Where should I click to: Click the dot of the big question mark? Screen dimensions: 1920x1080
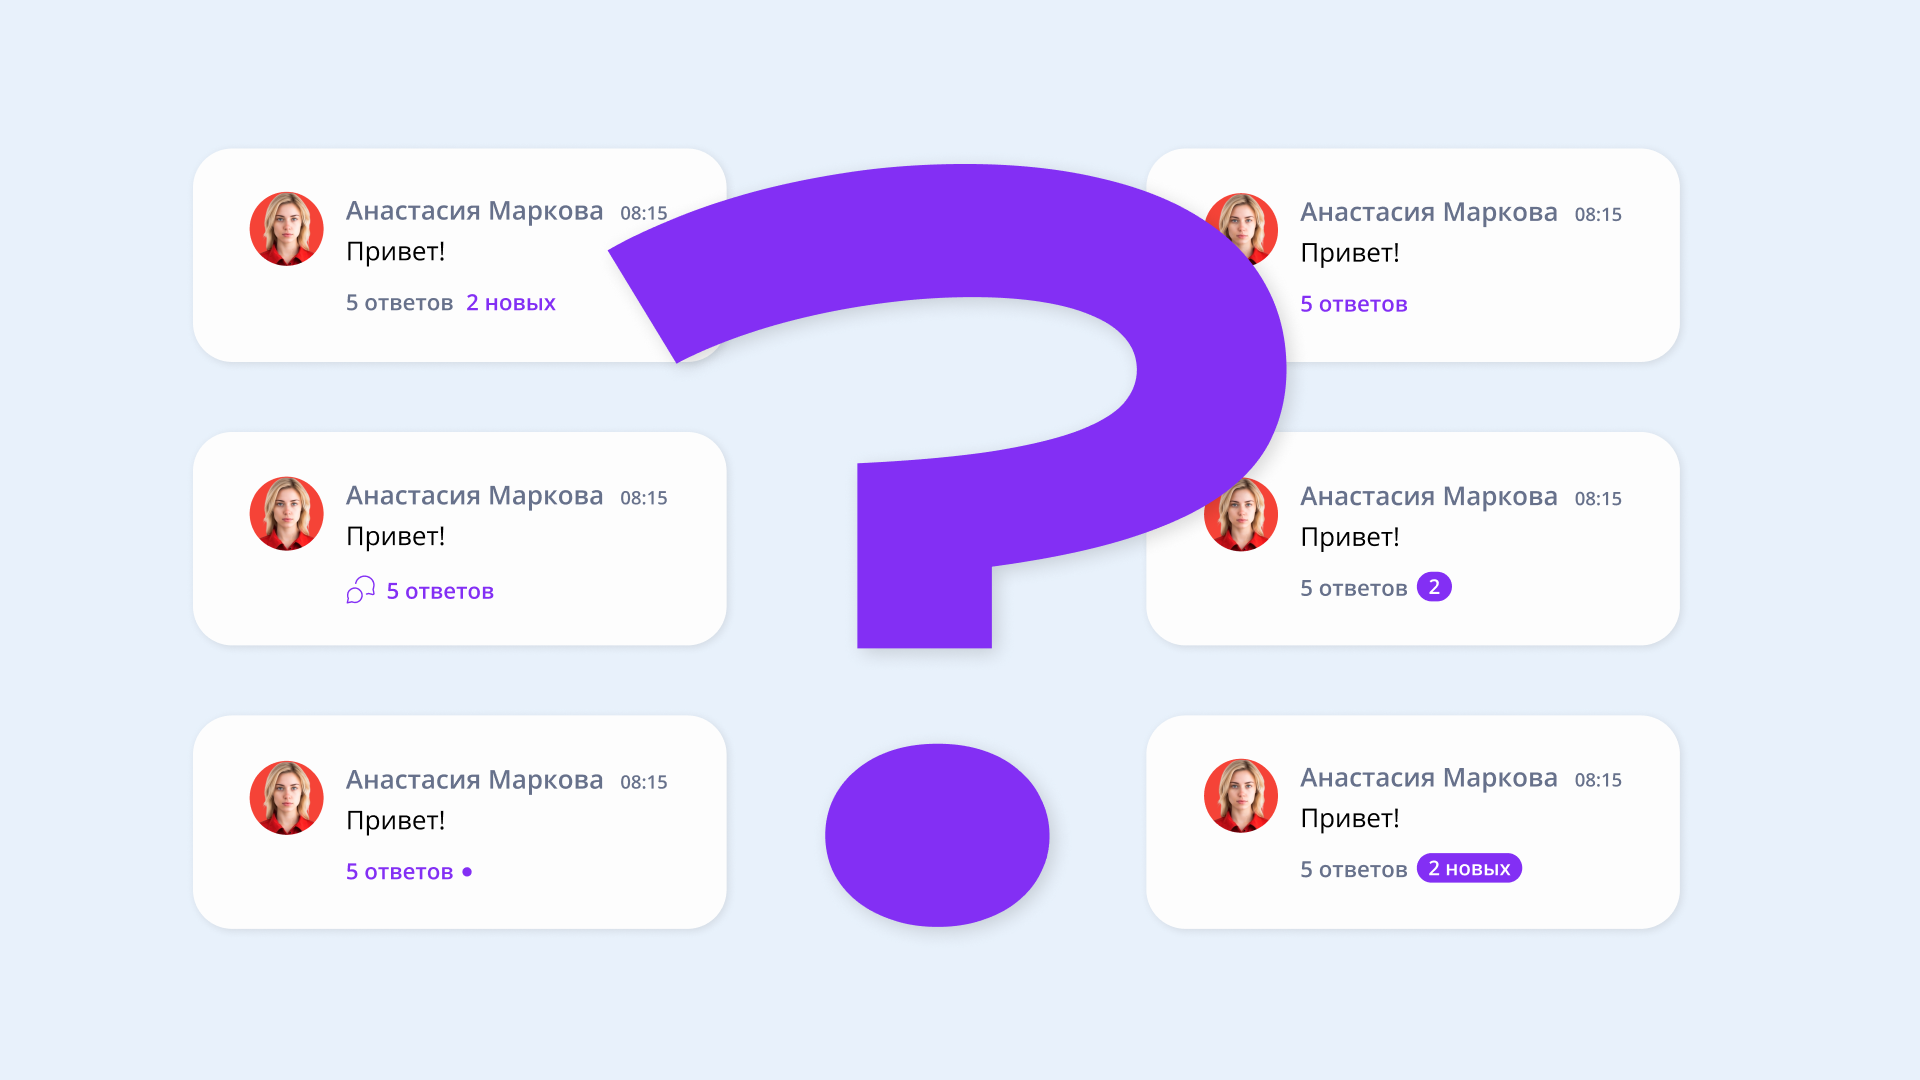(937, 835)
